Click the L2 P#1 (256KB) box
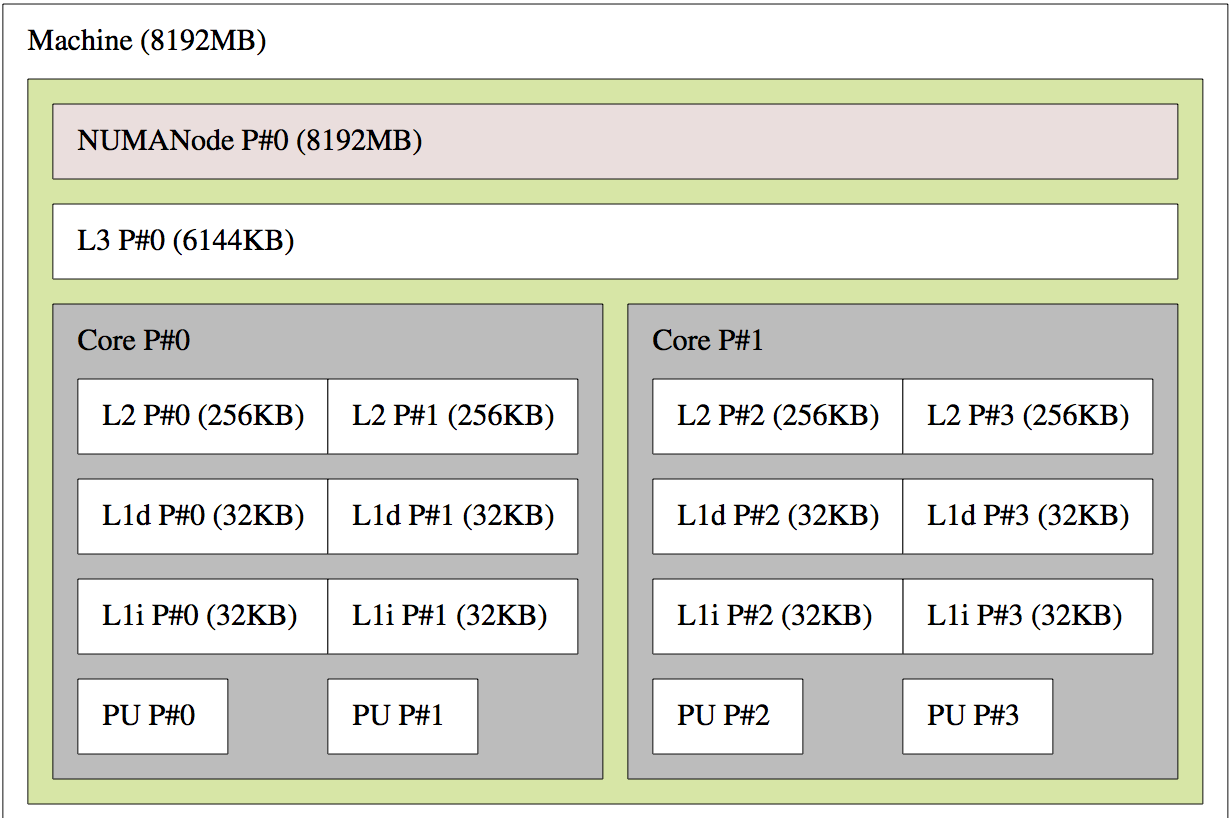The height and width of the screenshot is (818, 1231). click(453, 416)
